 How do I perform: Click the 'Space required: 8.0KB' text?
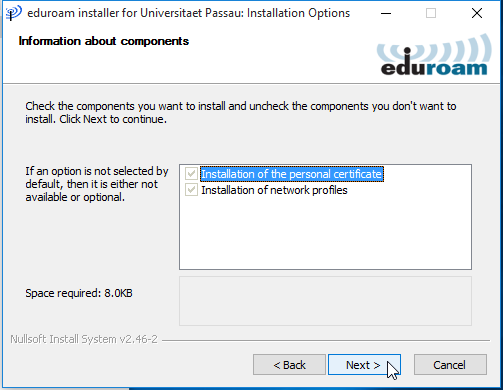pos(79,293)
